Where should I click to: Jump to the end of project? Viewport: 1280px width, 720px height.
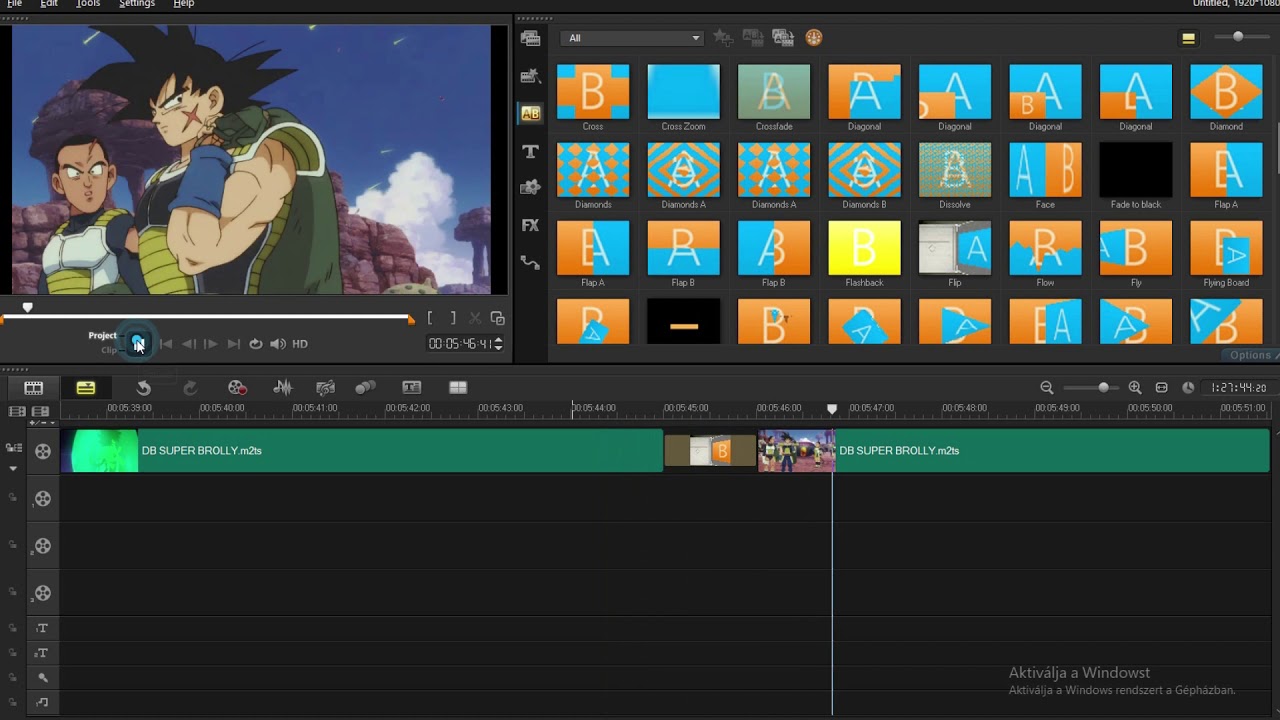pos(233,344)
